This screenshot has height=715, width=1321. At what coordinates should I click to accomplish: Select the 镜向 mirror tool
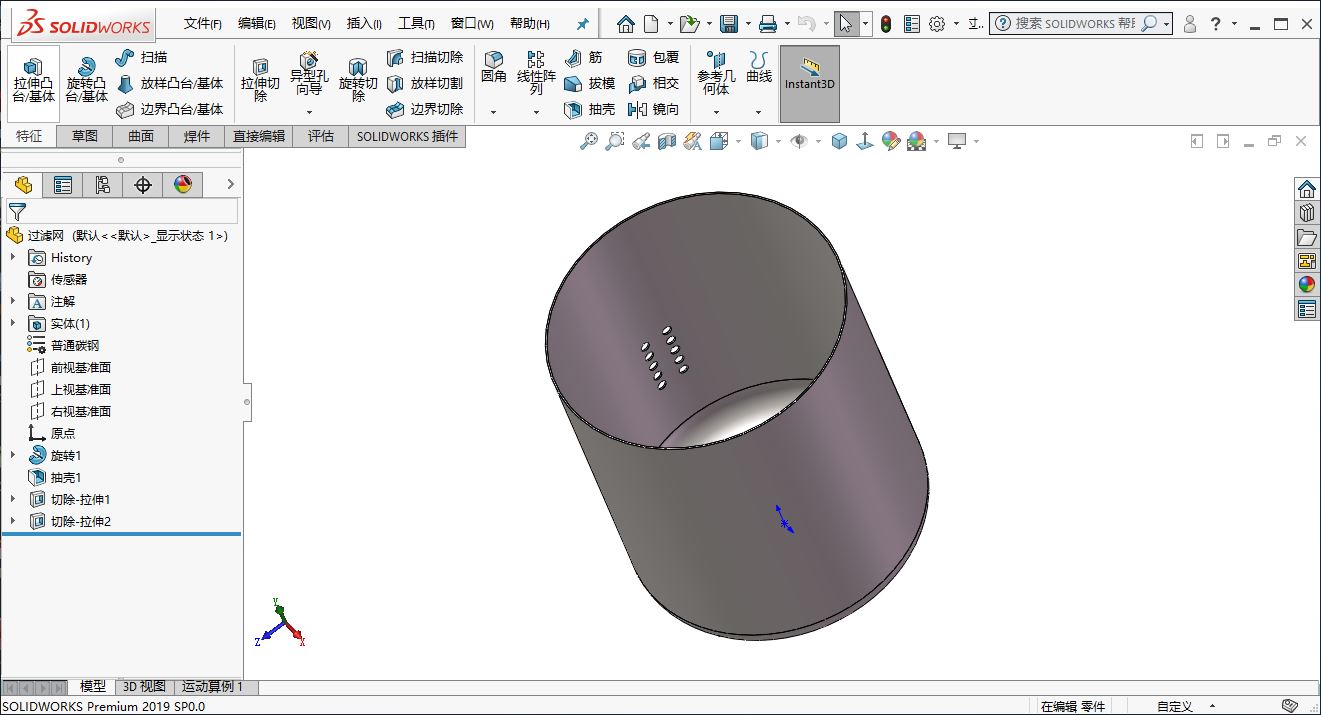(x=654, y=110)
